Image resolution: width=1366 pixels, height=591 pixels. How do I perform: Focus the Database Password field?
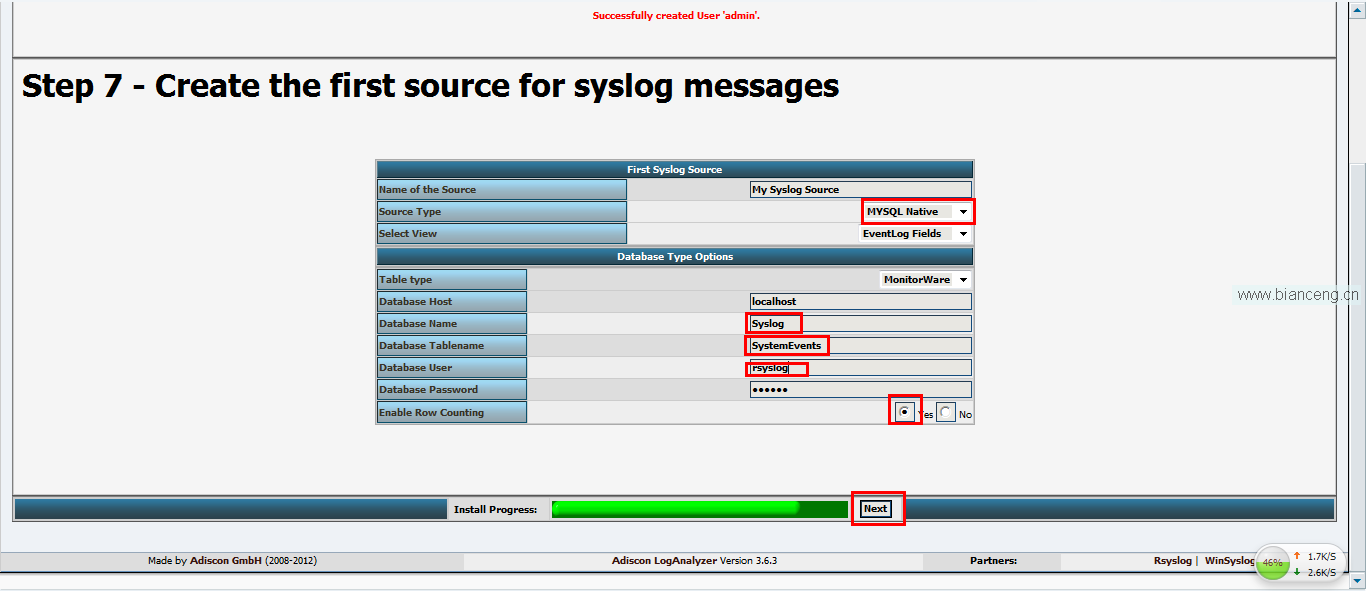(x=860, y=390)
